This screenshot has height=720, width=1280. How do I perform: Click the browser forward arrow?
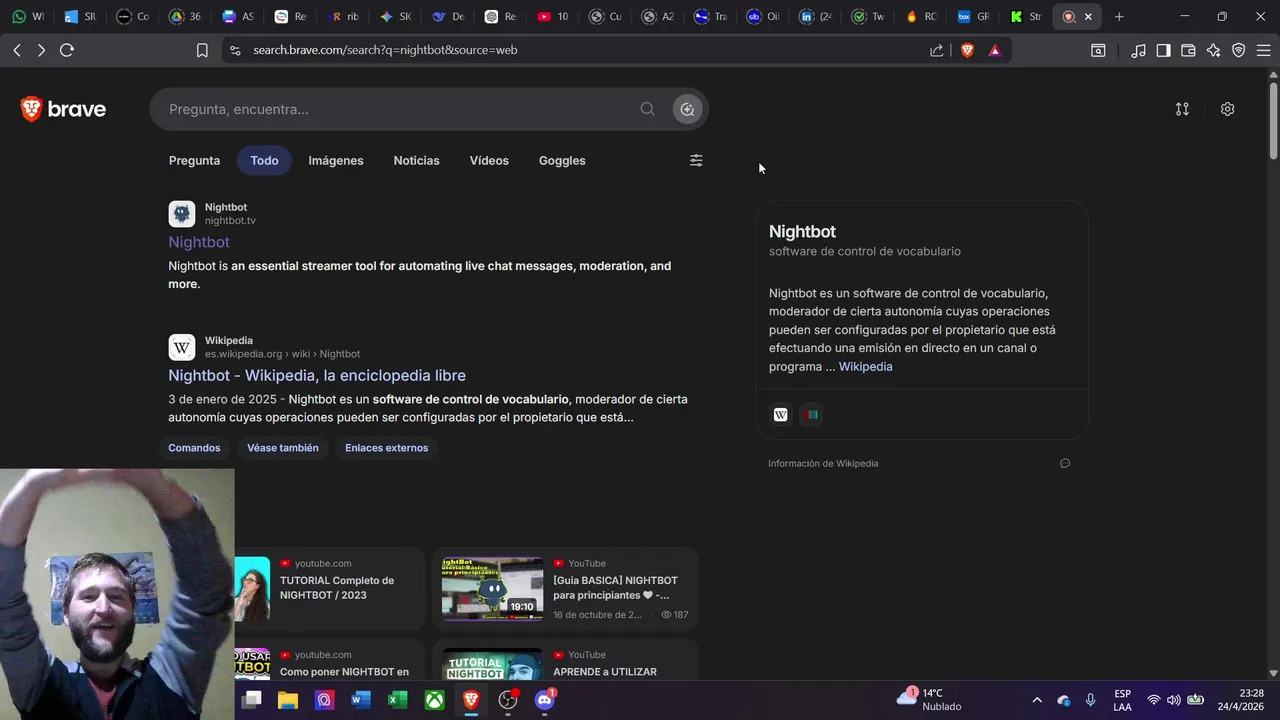click(41, 50)
